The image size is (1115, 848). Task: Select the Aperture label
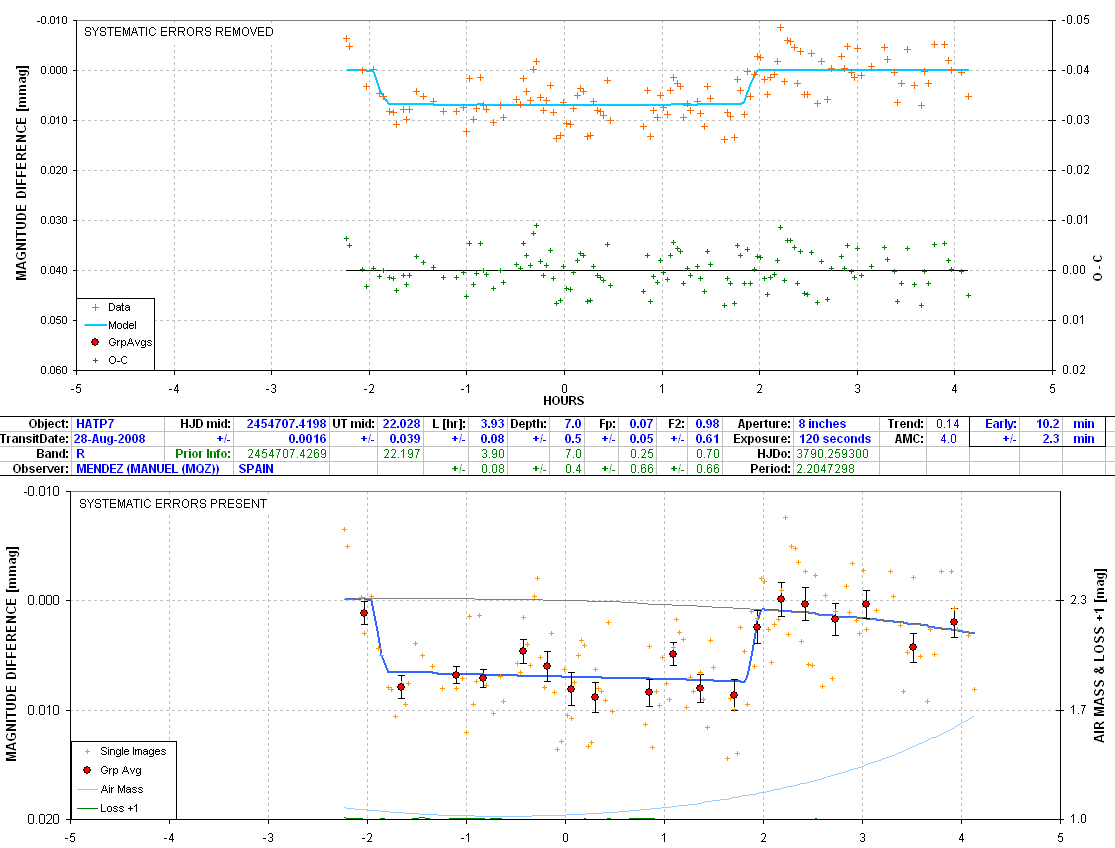click(764, 424)
